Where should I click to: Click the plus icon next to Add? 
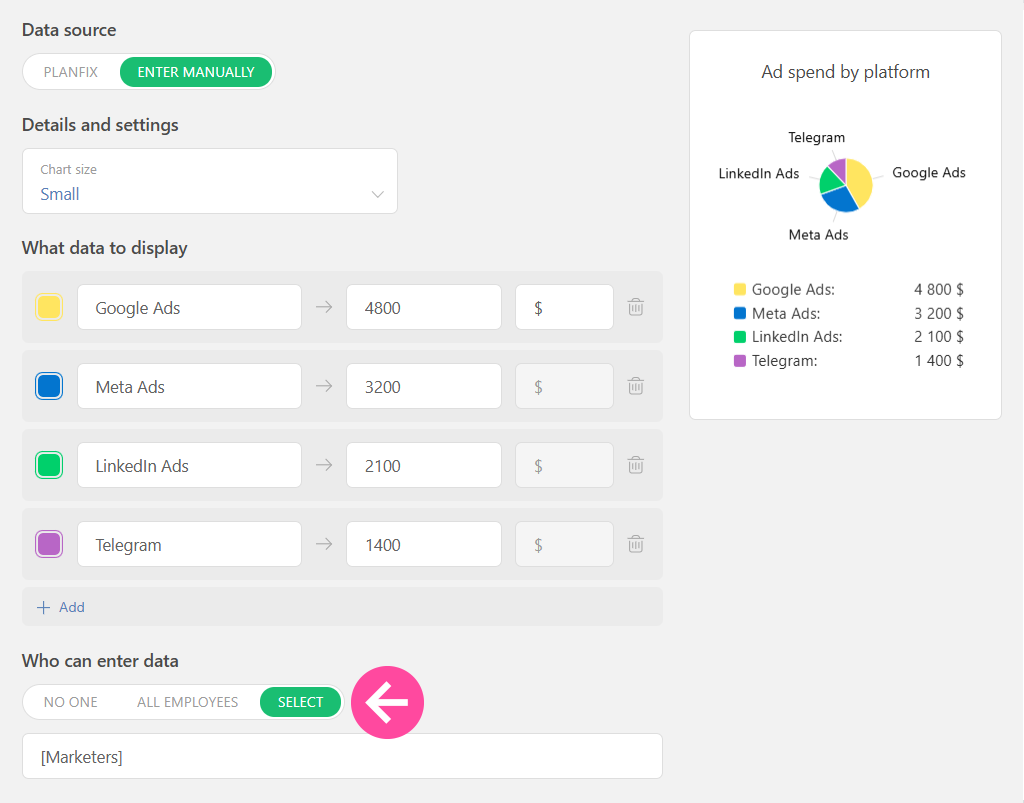43,607
